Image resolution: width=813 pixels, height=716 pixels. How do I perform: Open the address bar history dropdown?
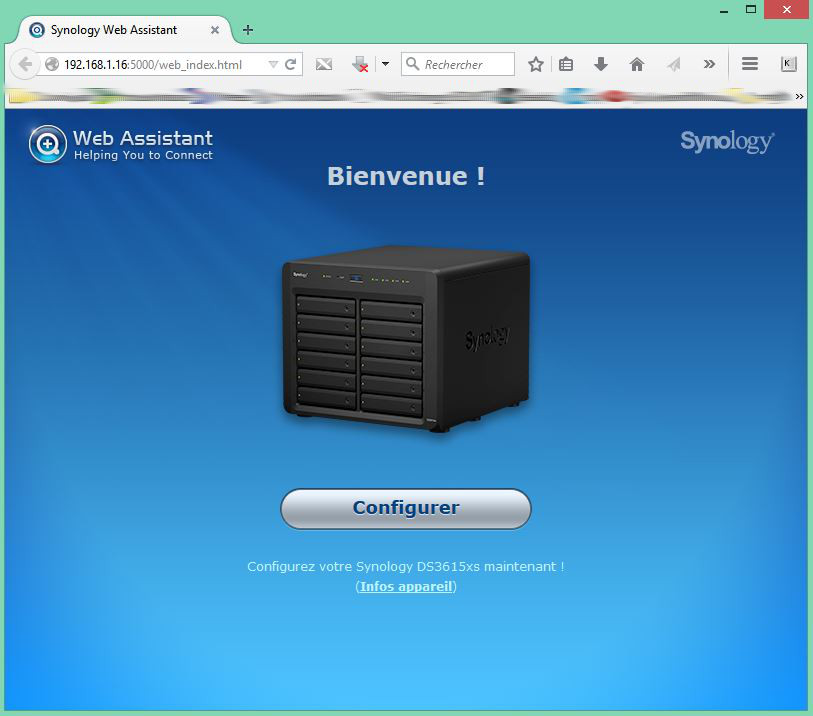273,64
